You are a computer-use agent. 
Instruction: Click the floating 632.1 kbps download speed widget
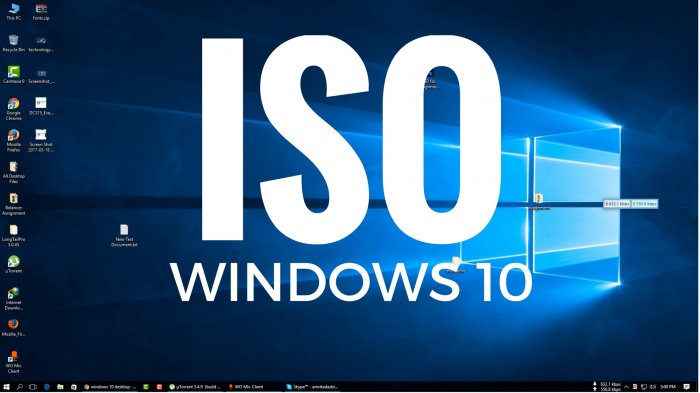tap(617, 204)
